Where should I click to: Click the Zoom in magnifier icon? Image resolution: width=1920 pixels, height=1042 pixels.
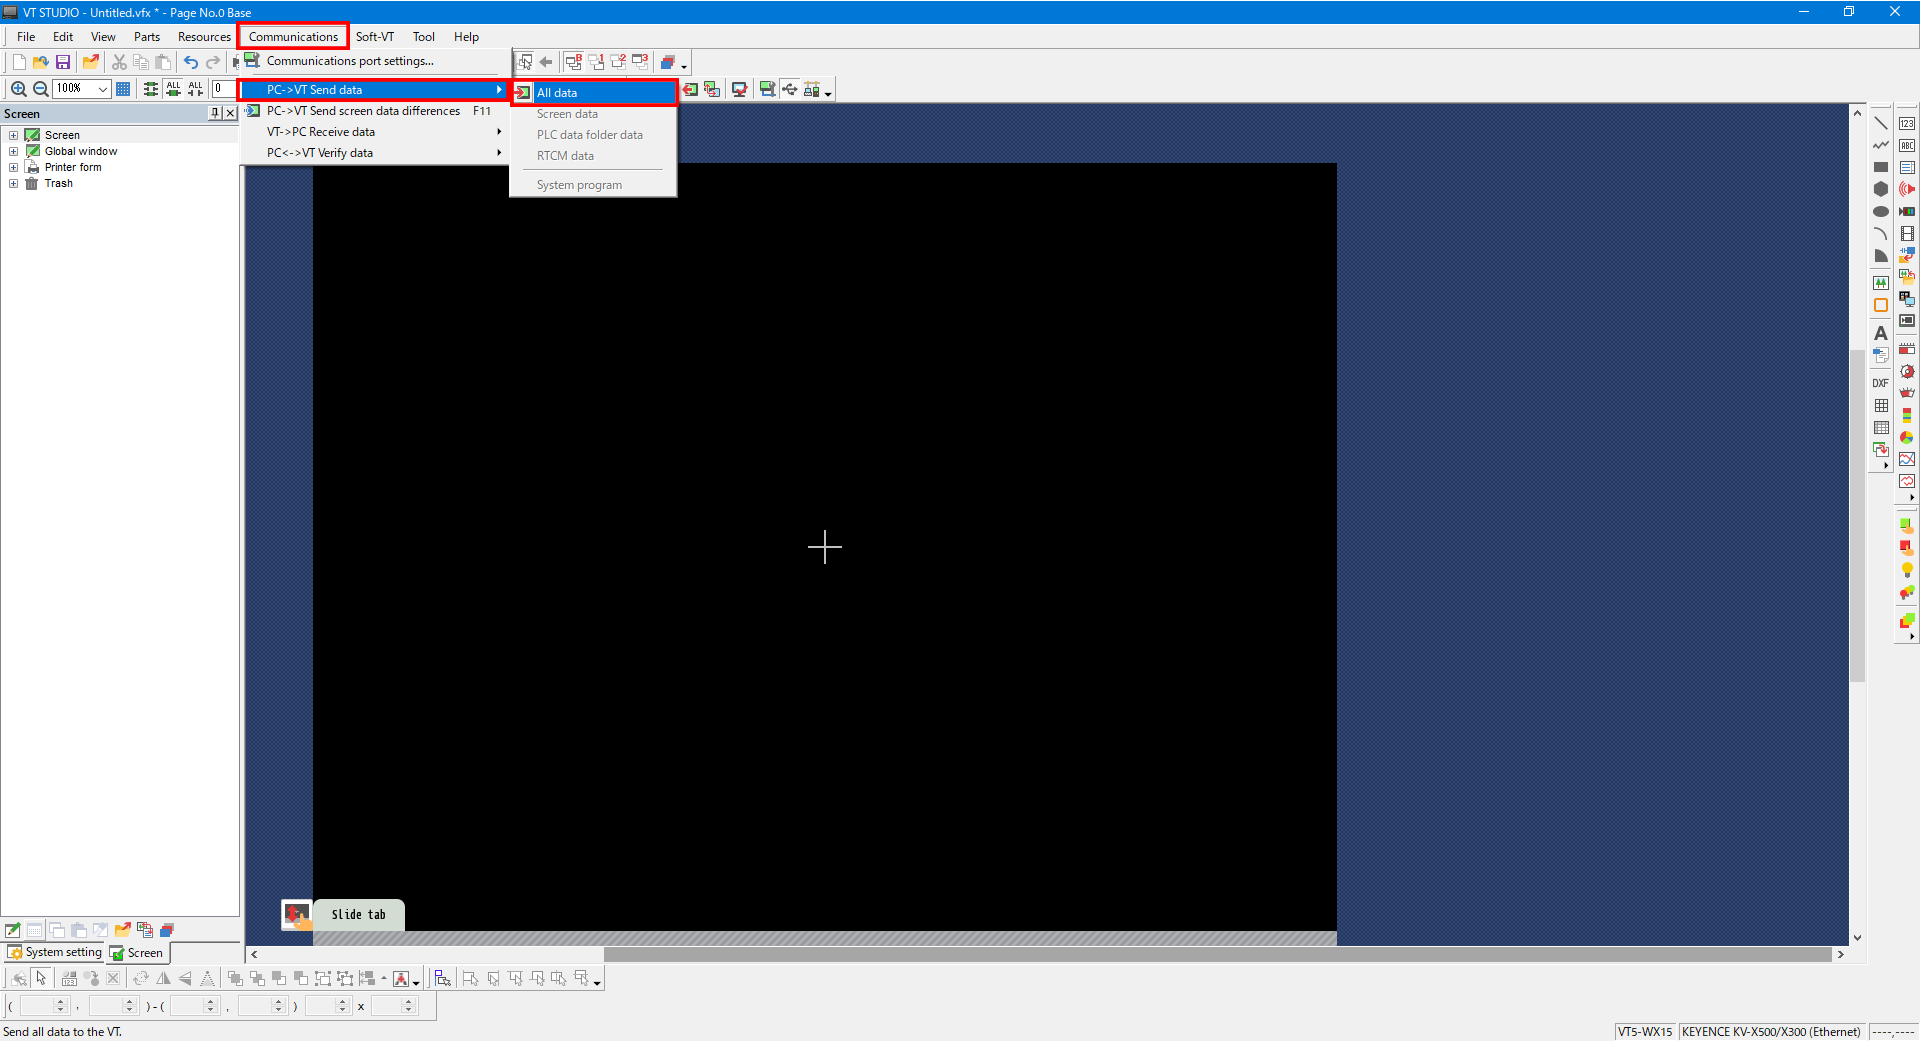(x=18, y=89)
